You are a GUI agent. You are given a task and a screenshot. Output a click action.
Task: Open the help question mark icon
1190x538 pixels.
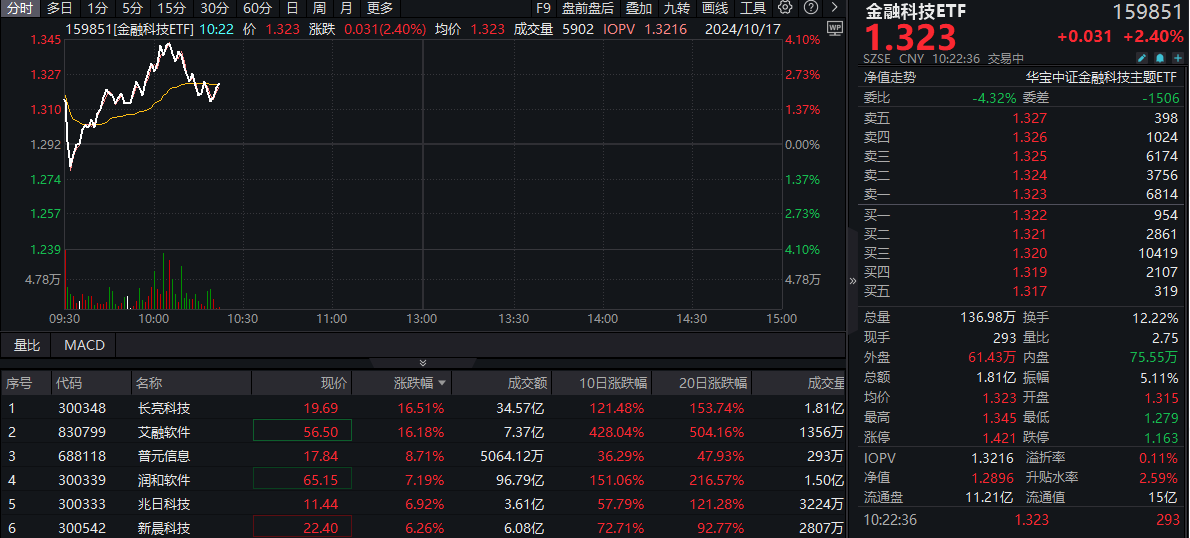[811, 8]
